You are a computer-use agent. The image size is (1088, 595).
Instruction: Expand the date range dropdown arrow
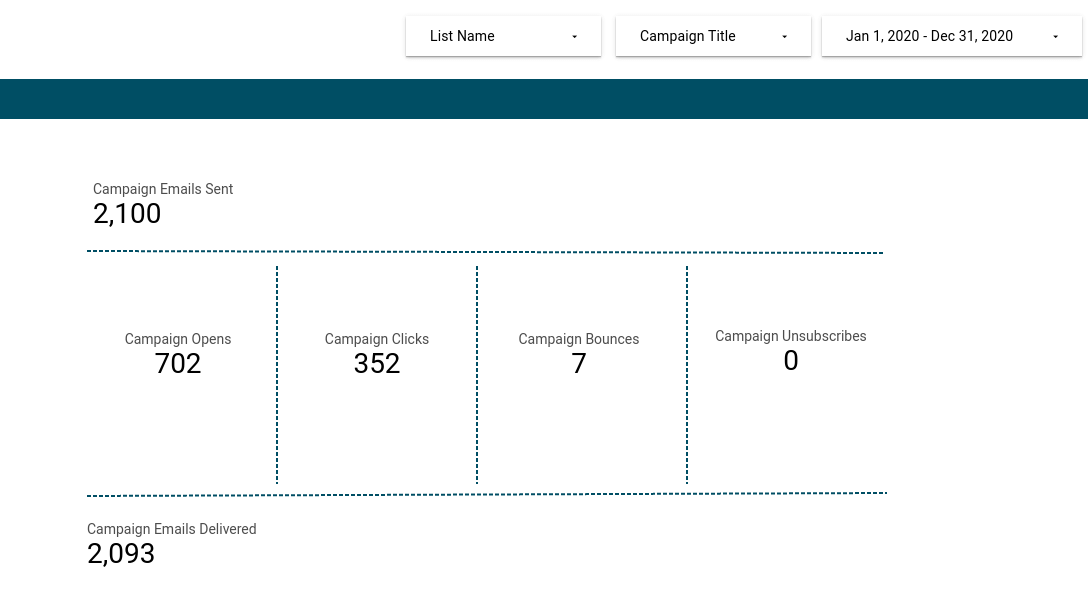pos(1056,37)
